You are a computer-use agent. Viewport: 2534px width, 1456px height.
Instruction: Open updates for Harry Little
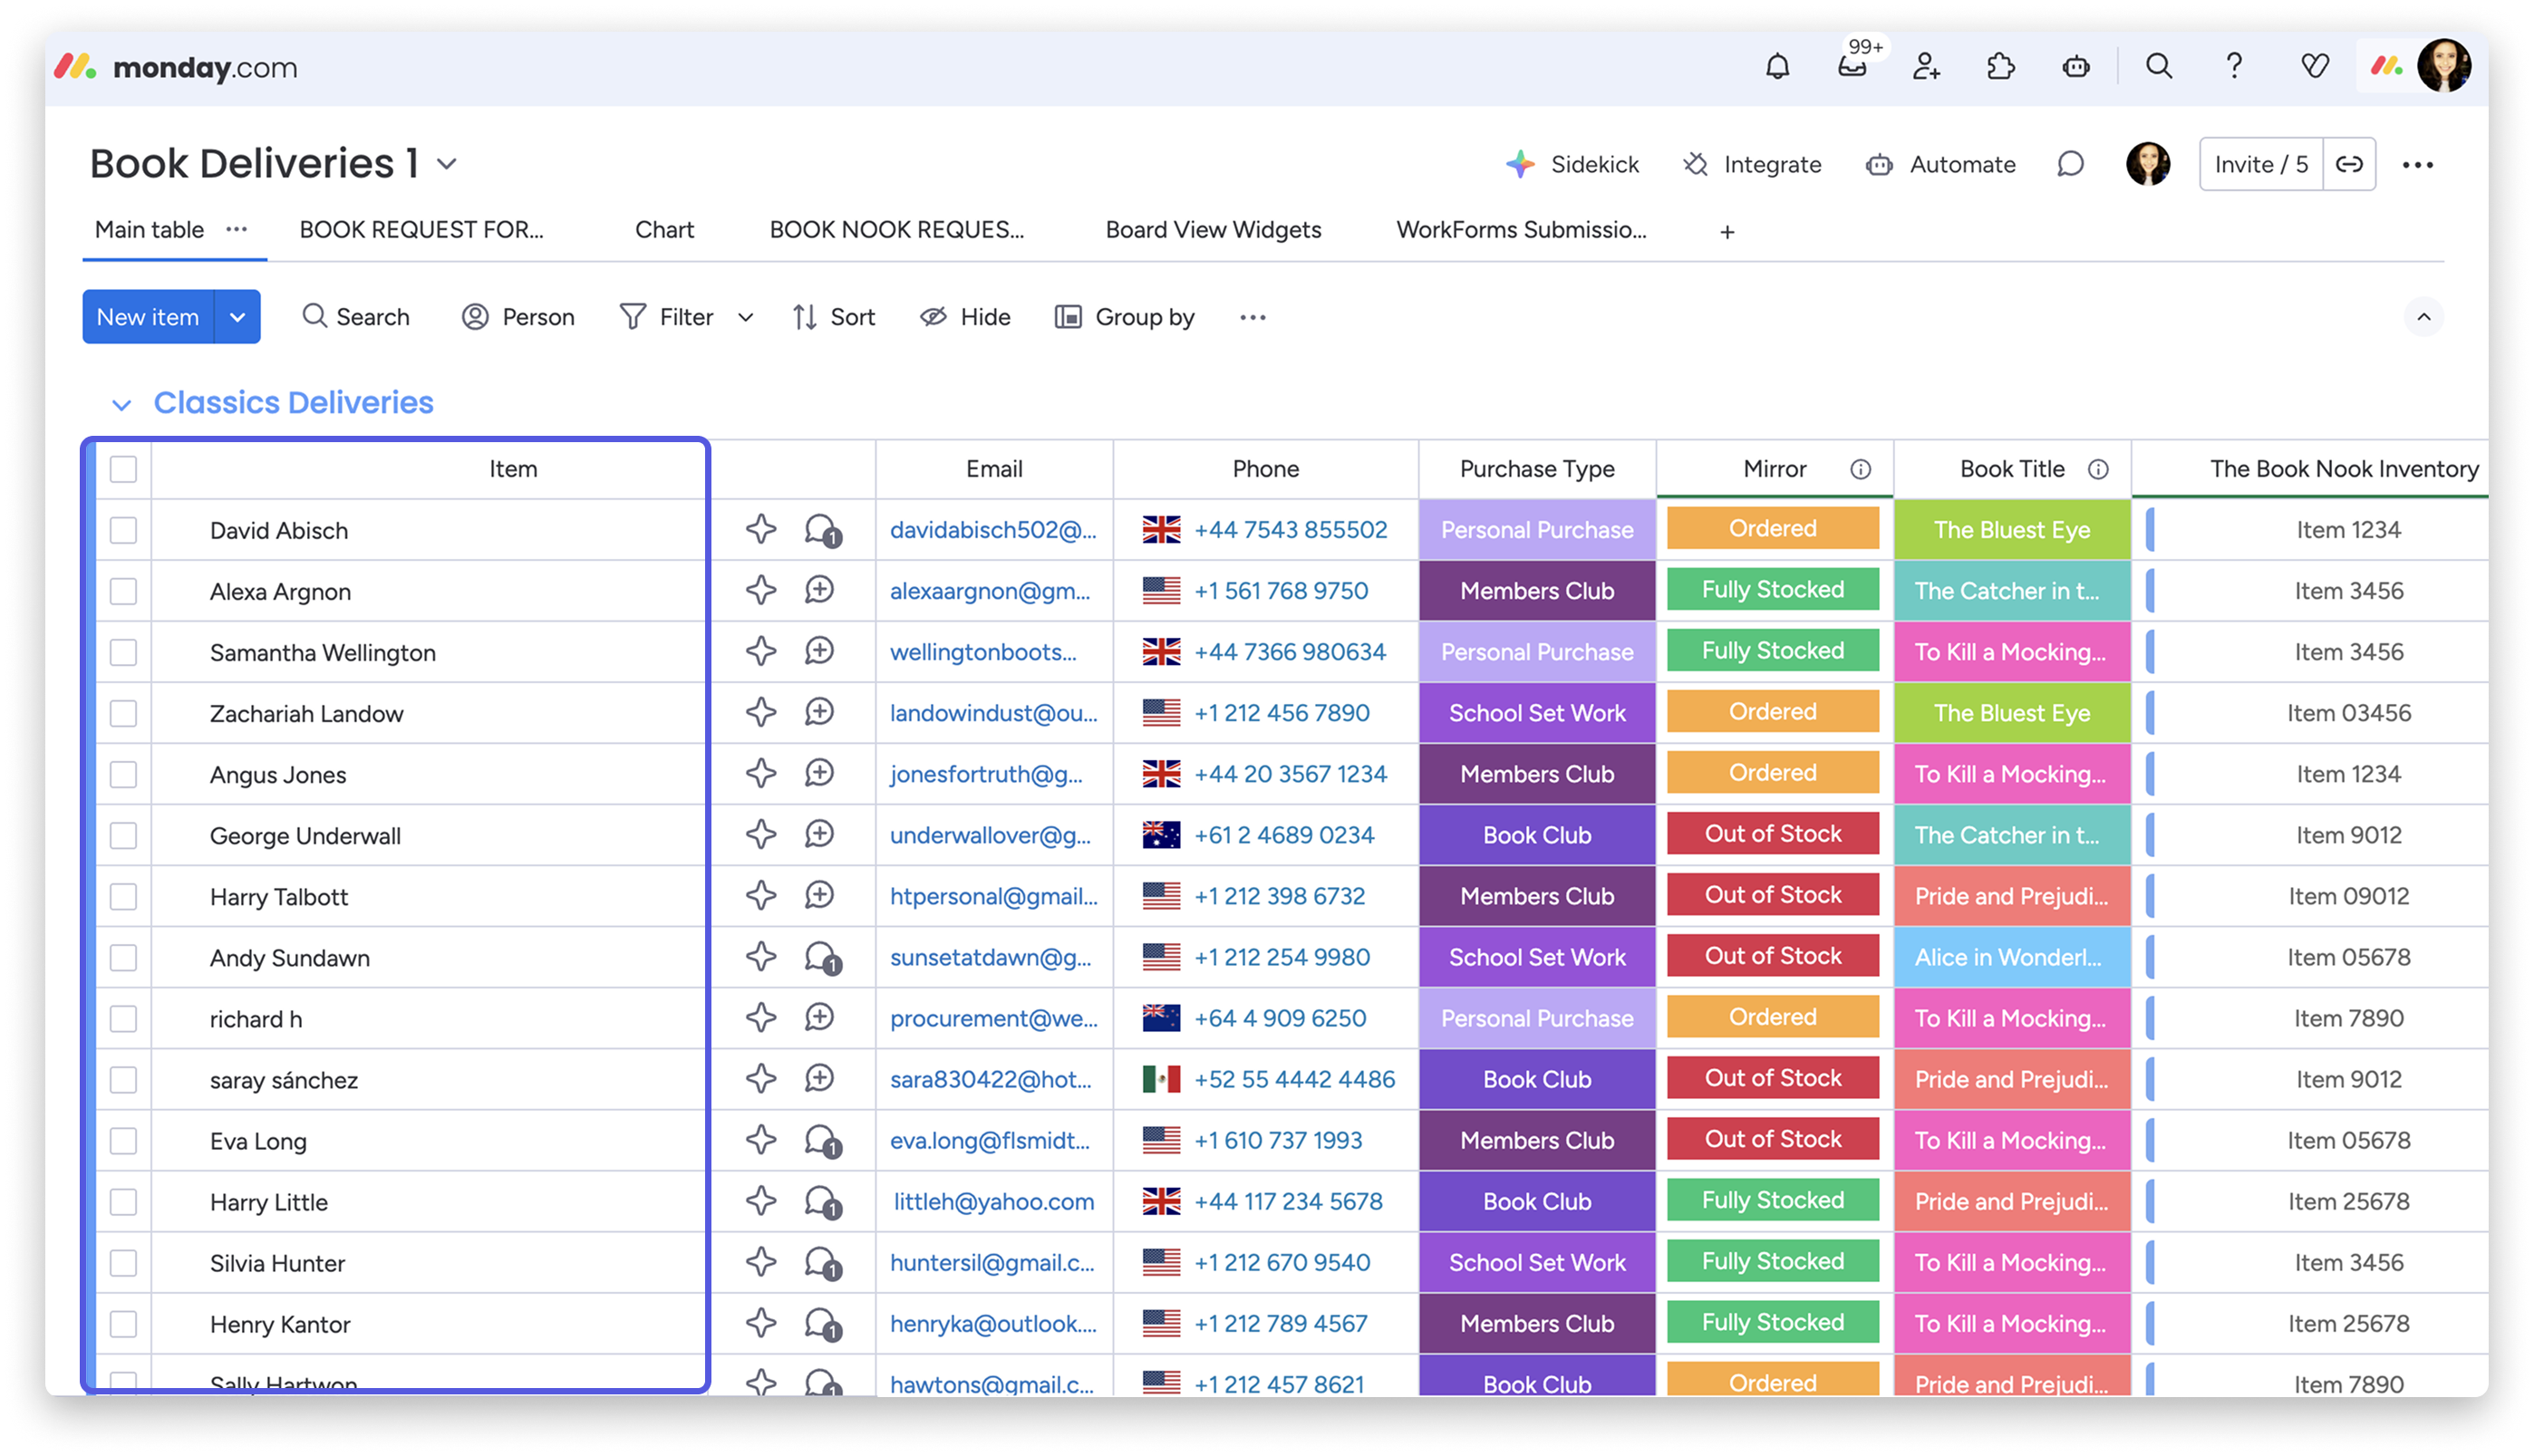(x=822, y=1201)
